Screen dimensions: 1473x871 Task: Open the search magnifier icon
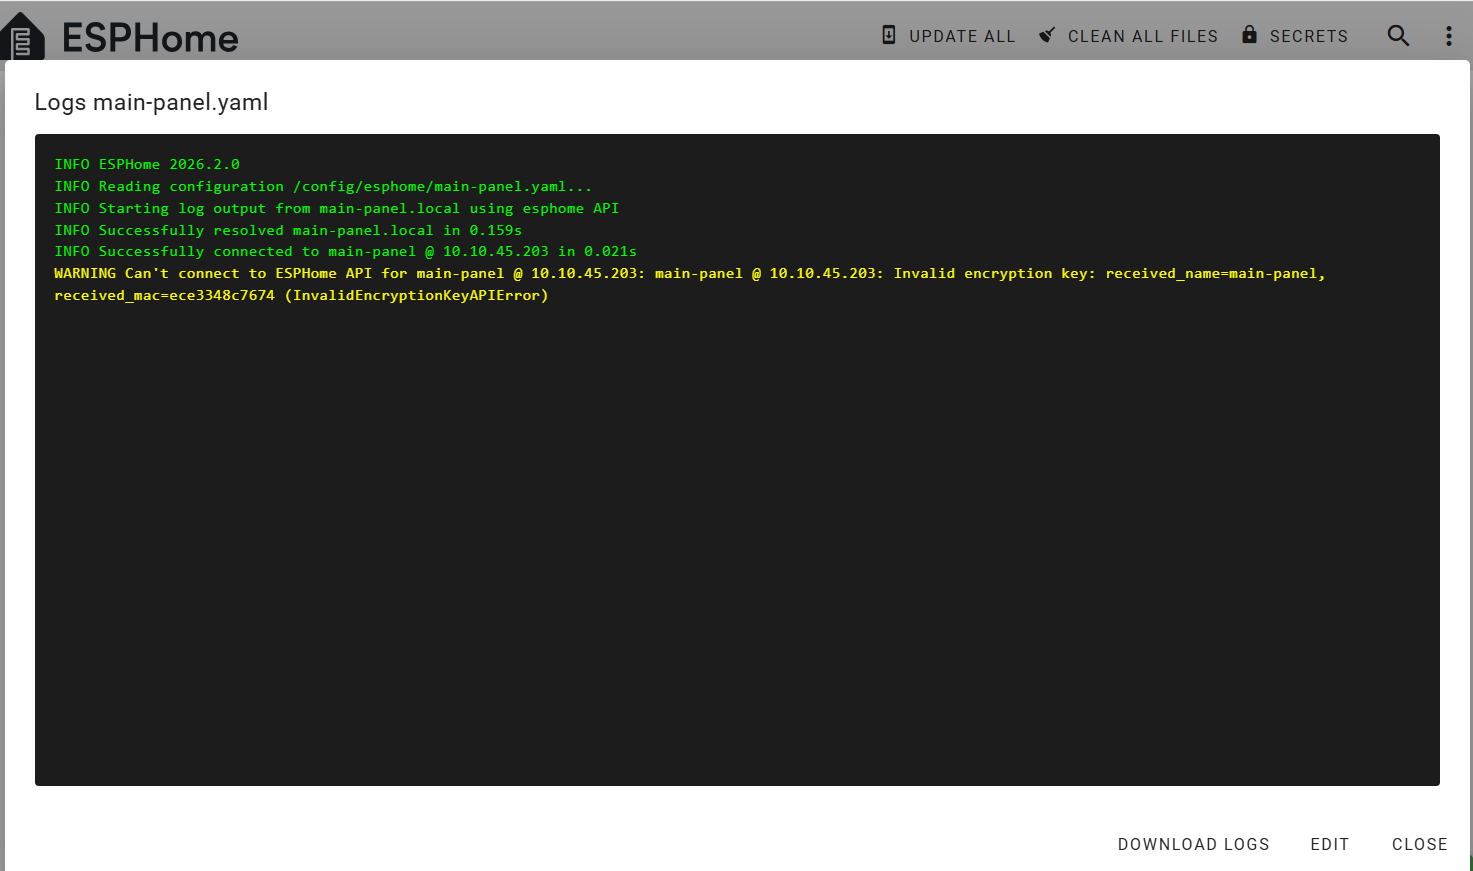[1398, 36]
